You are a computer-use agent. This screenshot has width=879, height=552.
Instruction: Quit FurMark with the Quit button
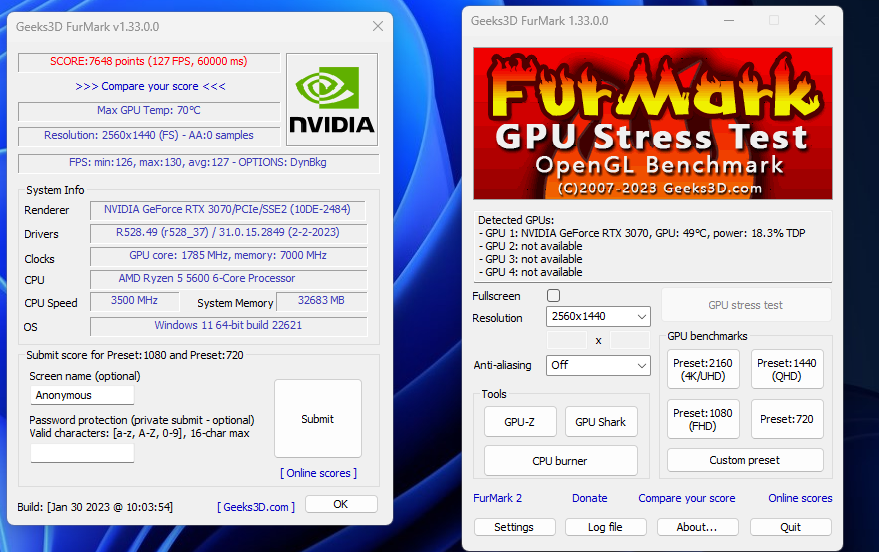[x=790, y=527]
